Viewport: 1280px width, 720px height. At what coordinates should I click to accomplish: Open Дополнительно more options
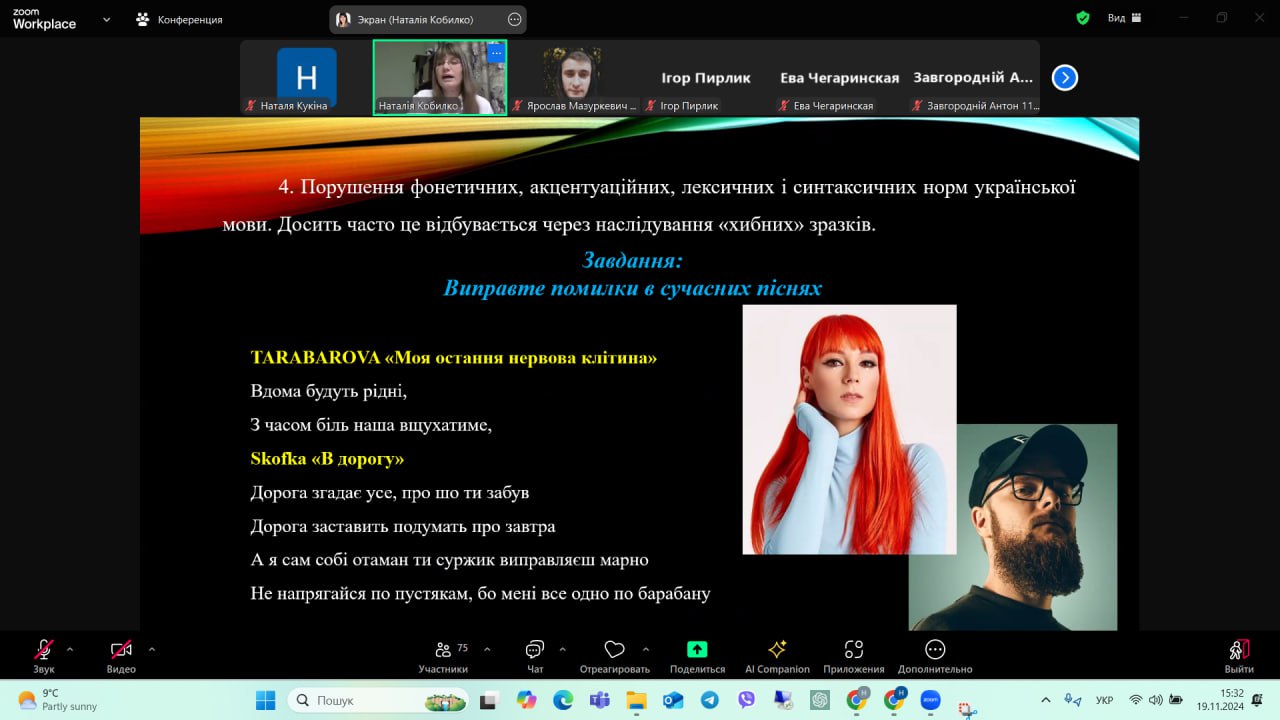(x=935, y=655)
